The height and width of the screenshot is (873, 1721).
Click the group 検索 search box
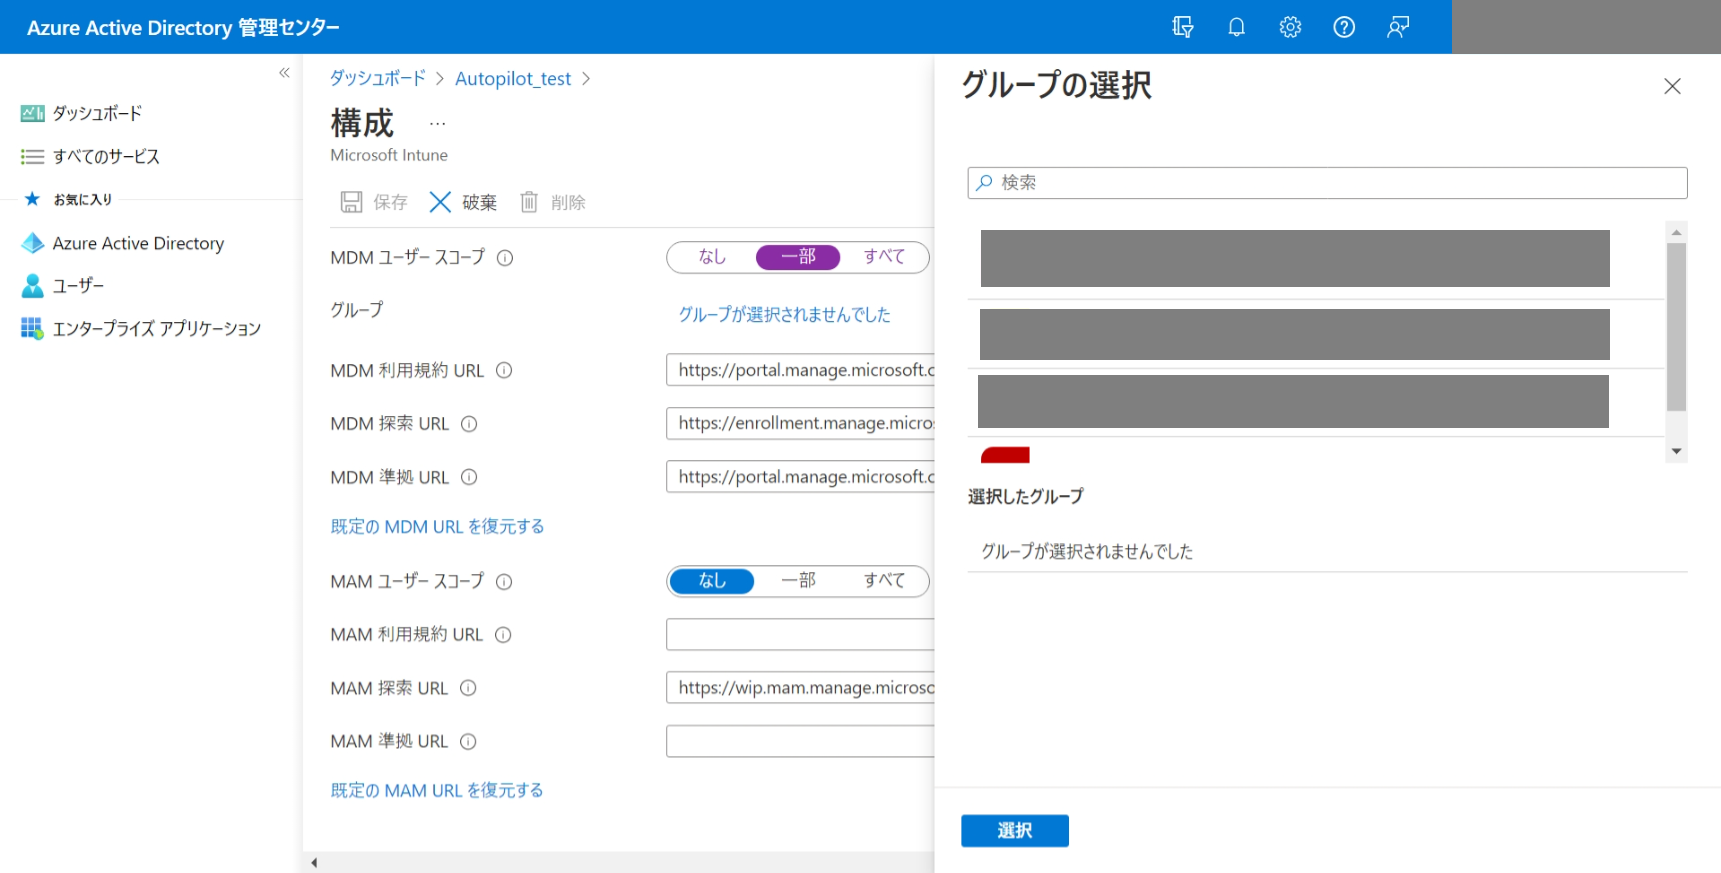1327,183
